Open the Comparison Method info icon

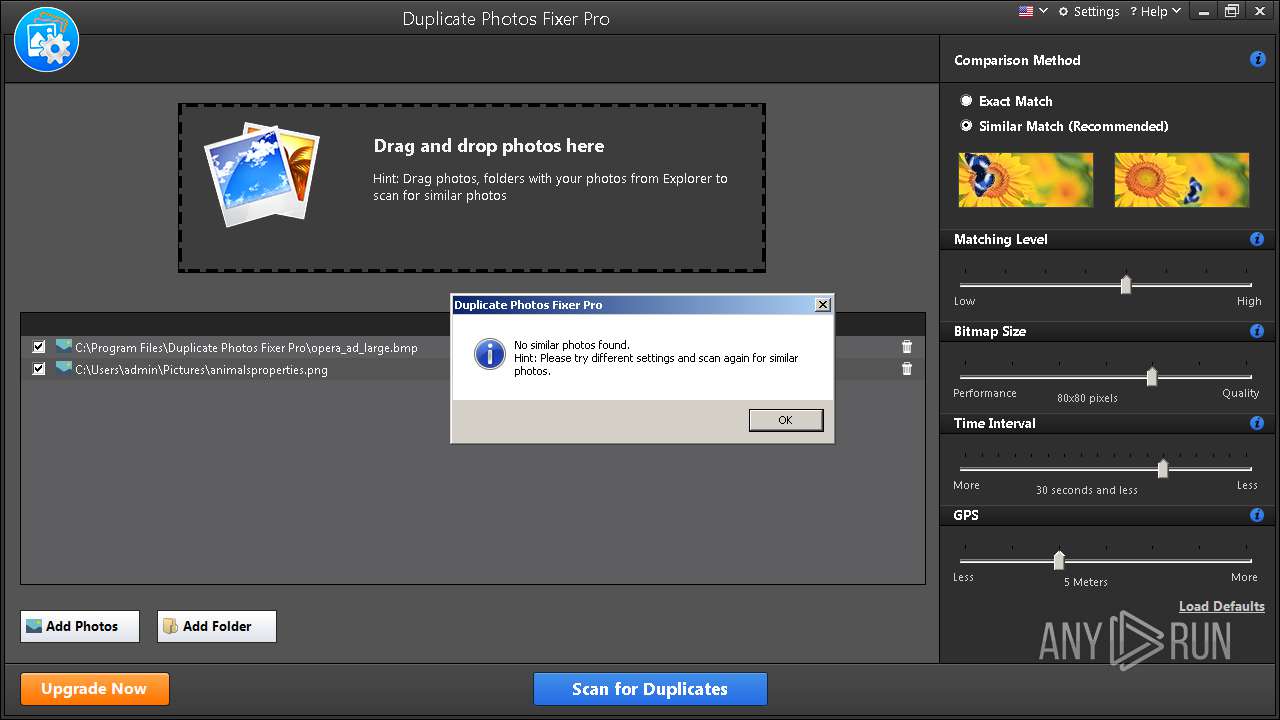[1258, 60]
